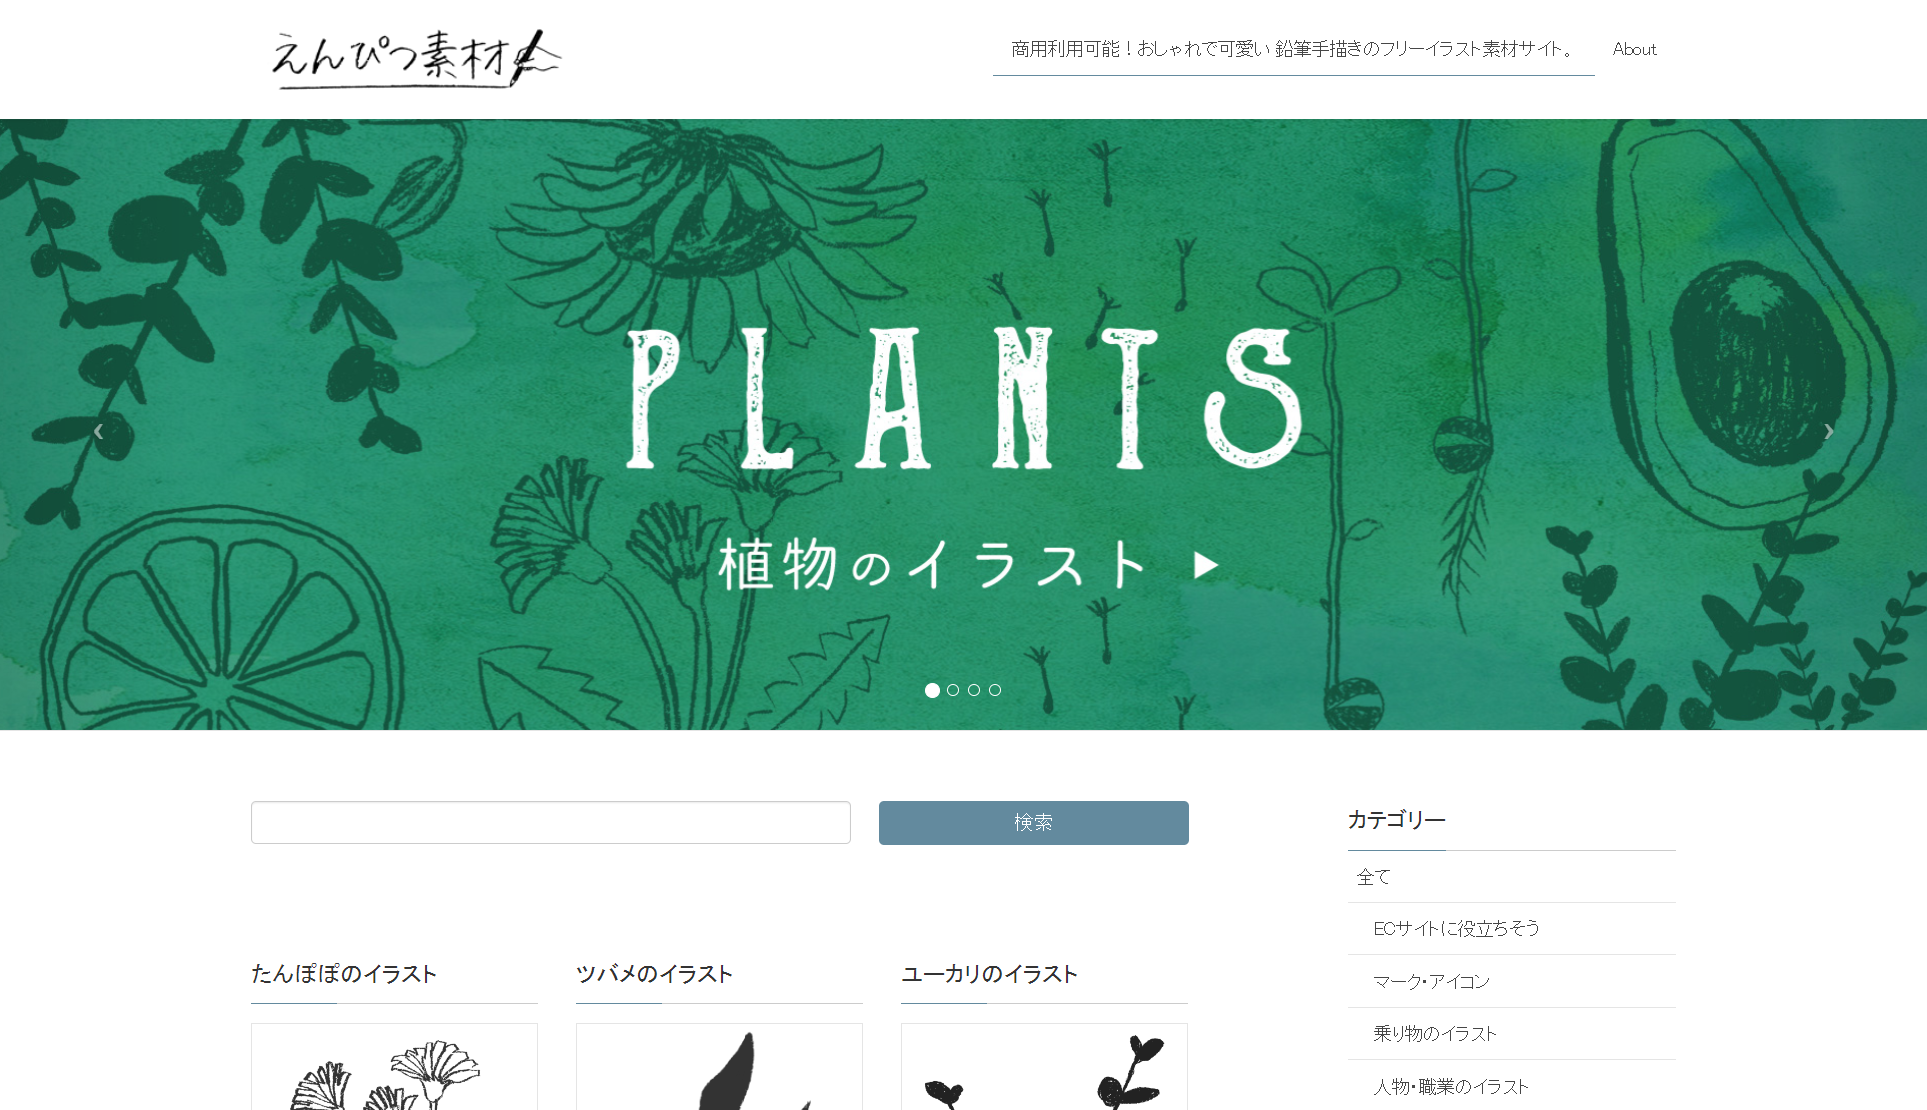This screenshot has width=1927, height=1110.
Task: Open the ツバメのイラスト thumbnail
Action: (x=719, y=1067)
